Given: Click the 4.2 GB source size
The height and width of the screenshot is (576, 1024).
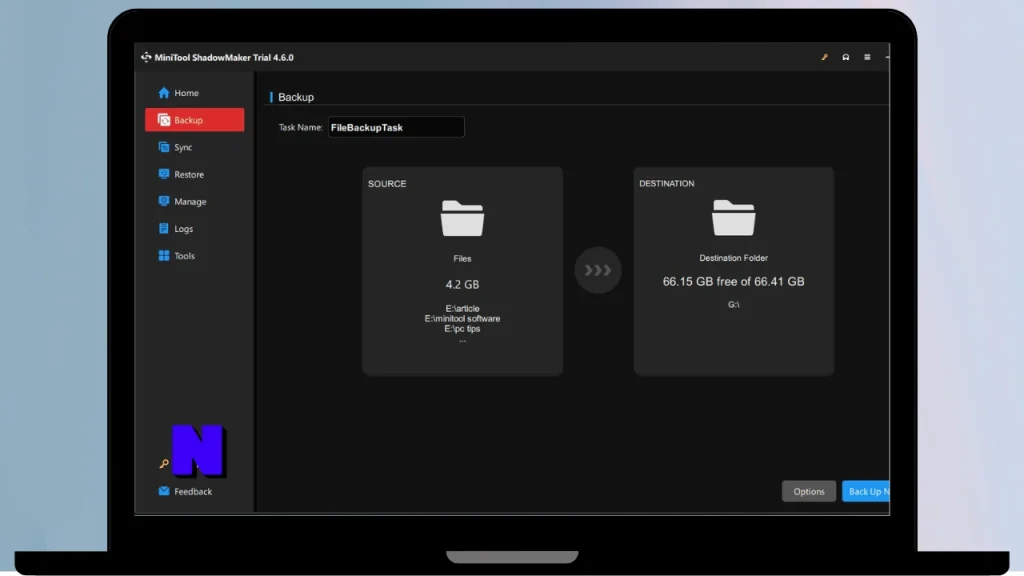Looking at the screenshot, I should point(462,285).
